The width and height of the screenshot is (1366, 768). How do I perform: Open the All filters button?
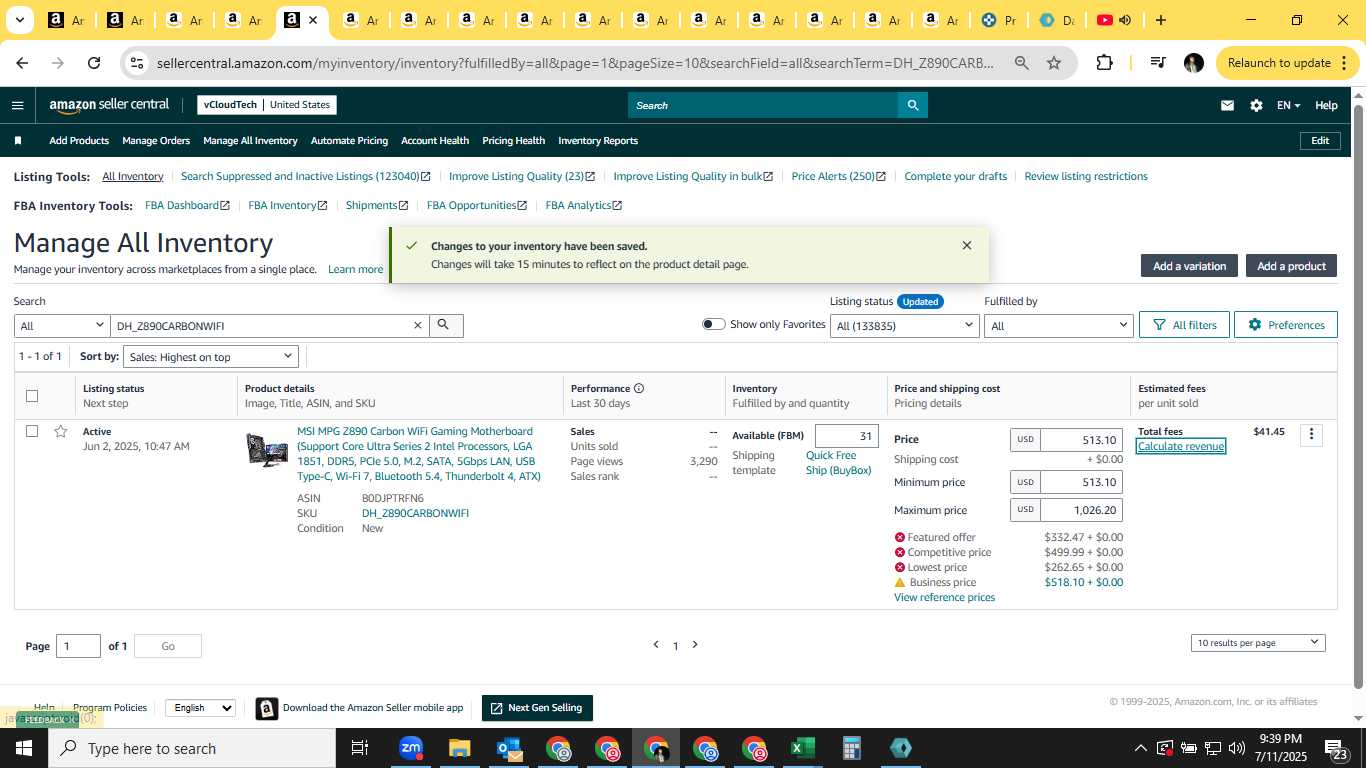[x=1184, y=325]
